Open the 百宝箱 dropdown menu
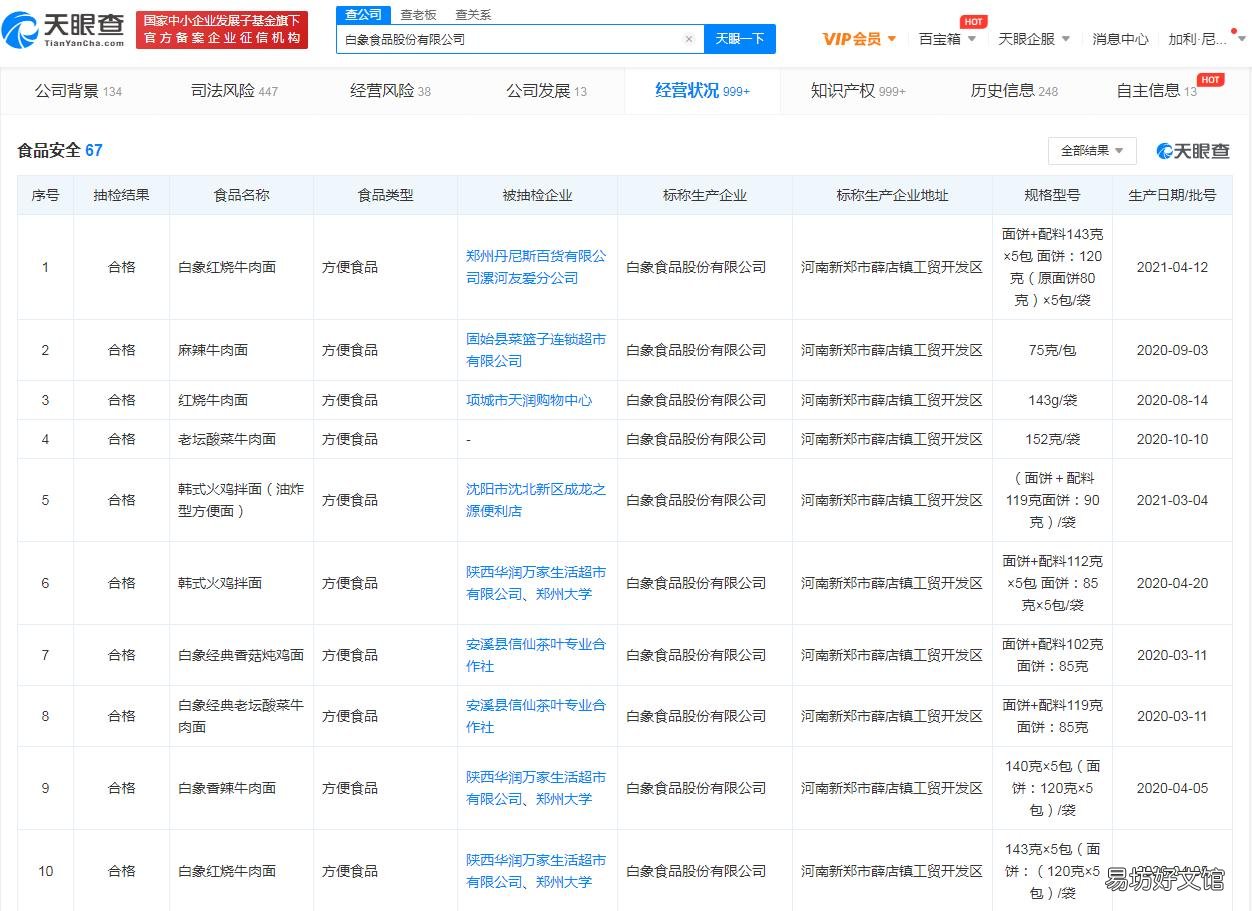This screenshot has height=911, width=1252. (x=947, y=39)
